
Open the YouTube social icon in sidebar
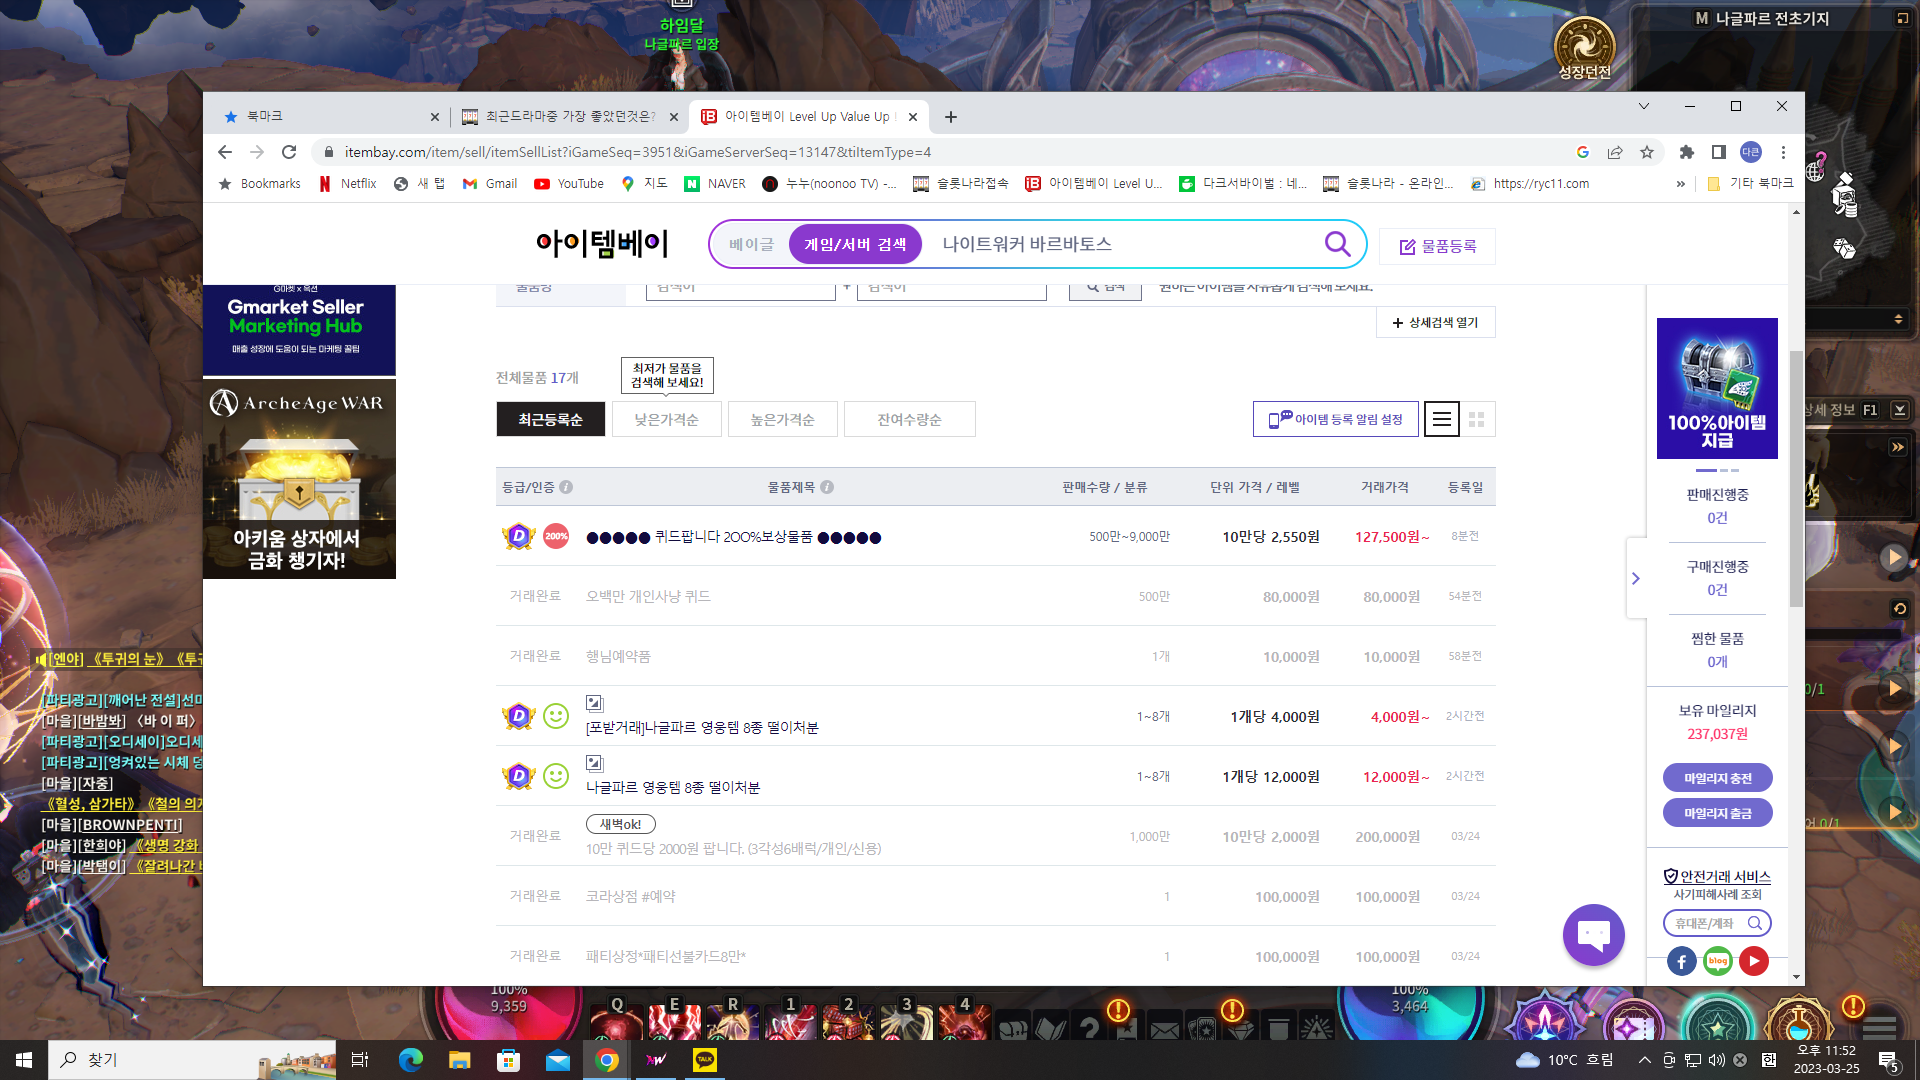coord(1754,961)
